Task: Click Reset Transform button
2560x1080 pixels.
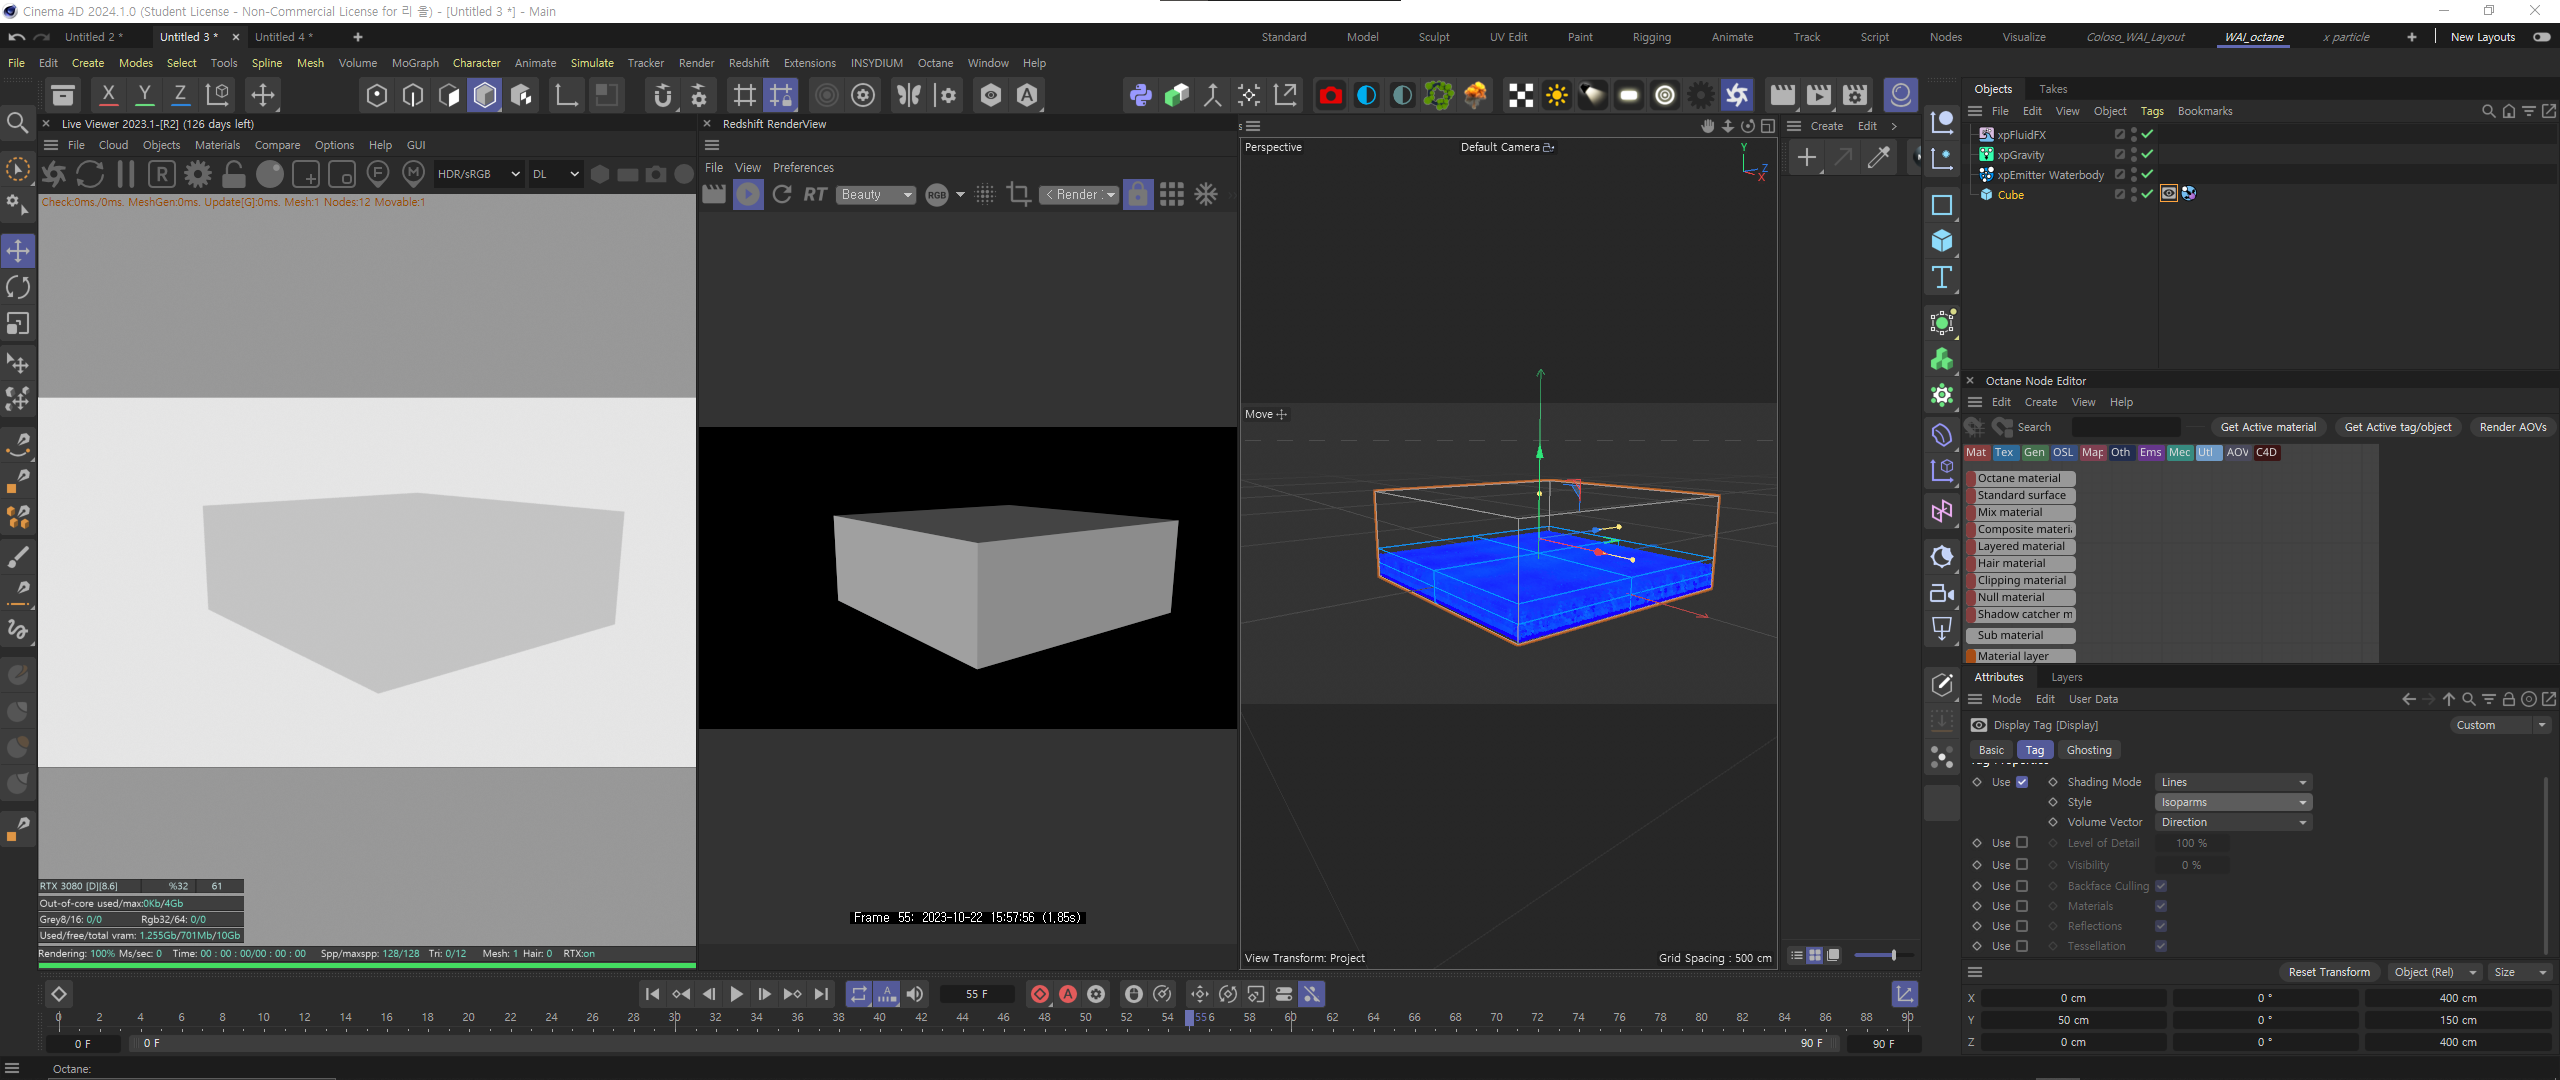Action: tap(2329, 972)
